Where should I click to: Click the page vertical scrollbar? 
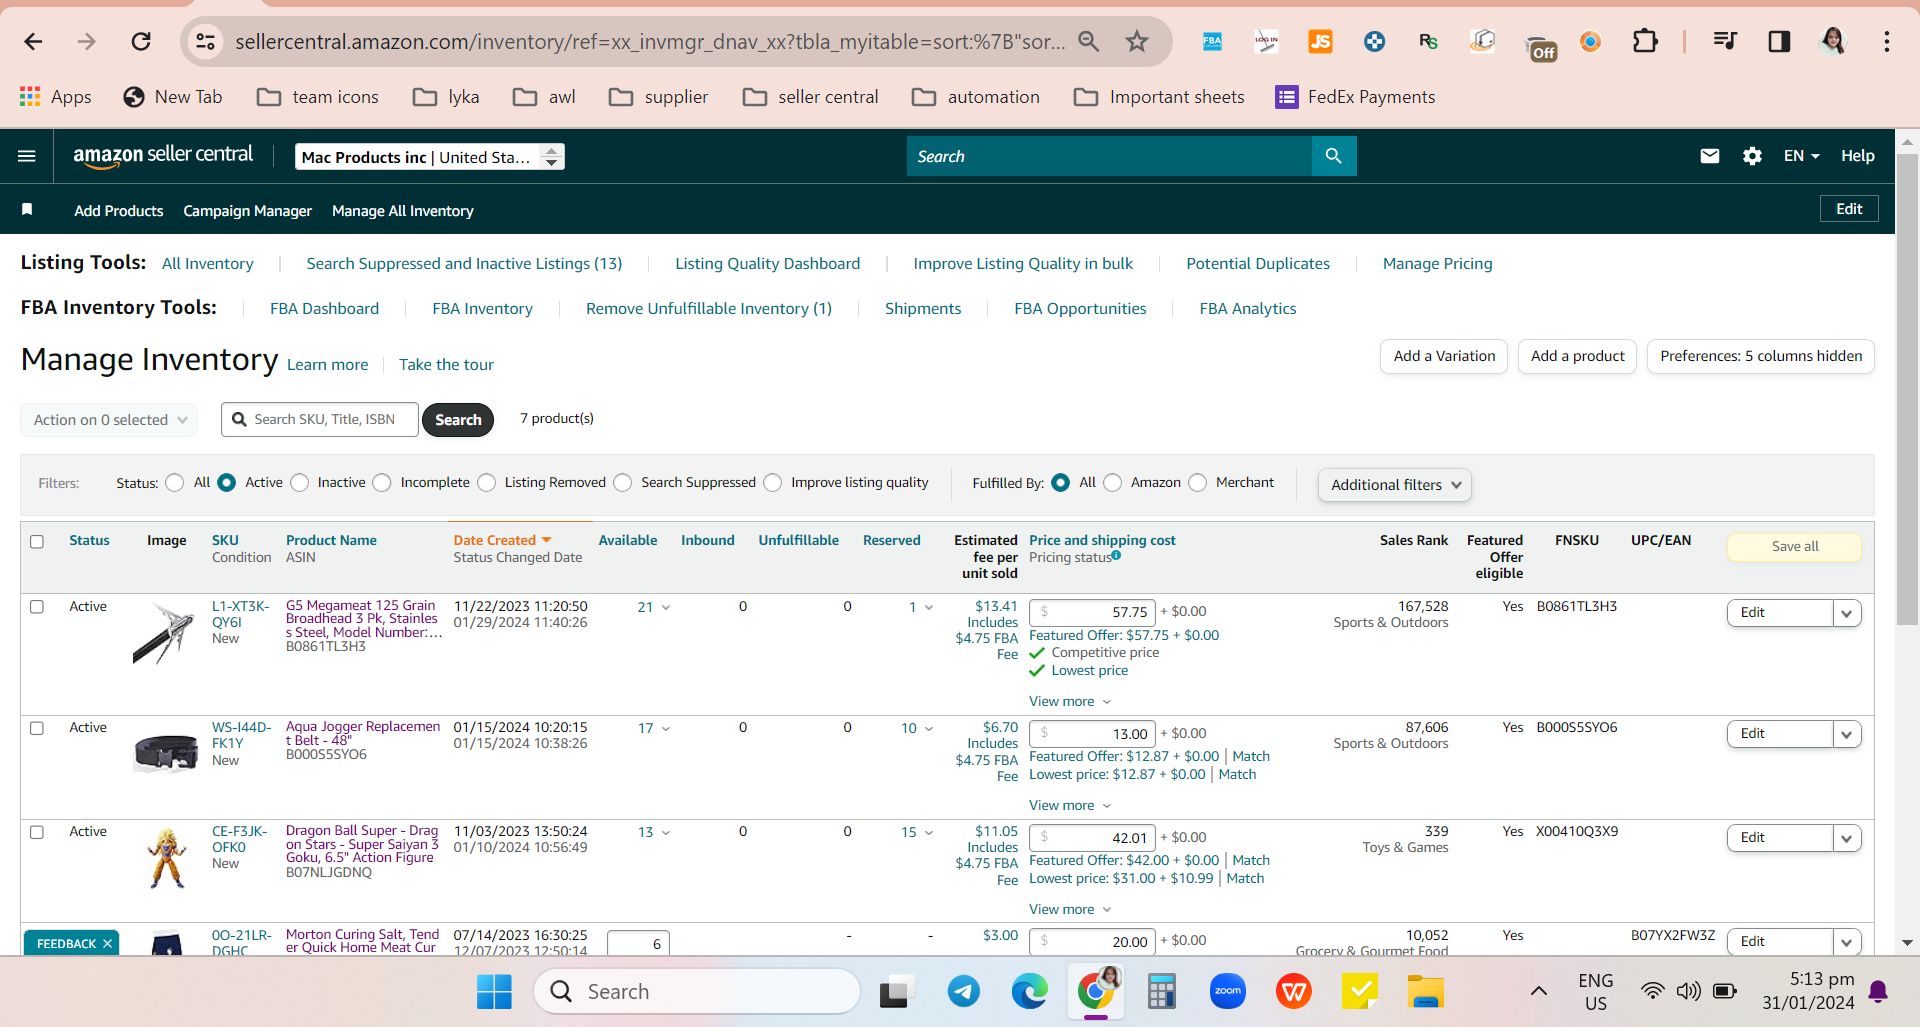tap(1907, 390)
